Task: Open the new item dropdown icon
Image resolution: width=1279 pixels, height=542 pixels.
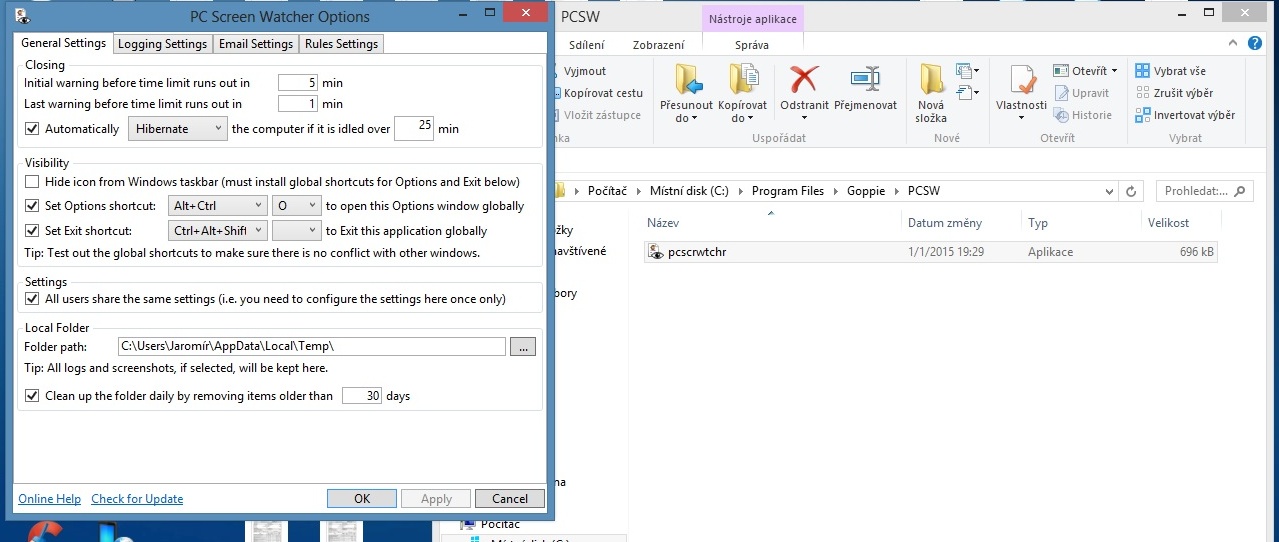Action: coord(966,71)
